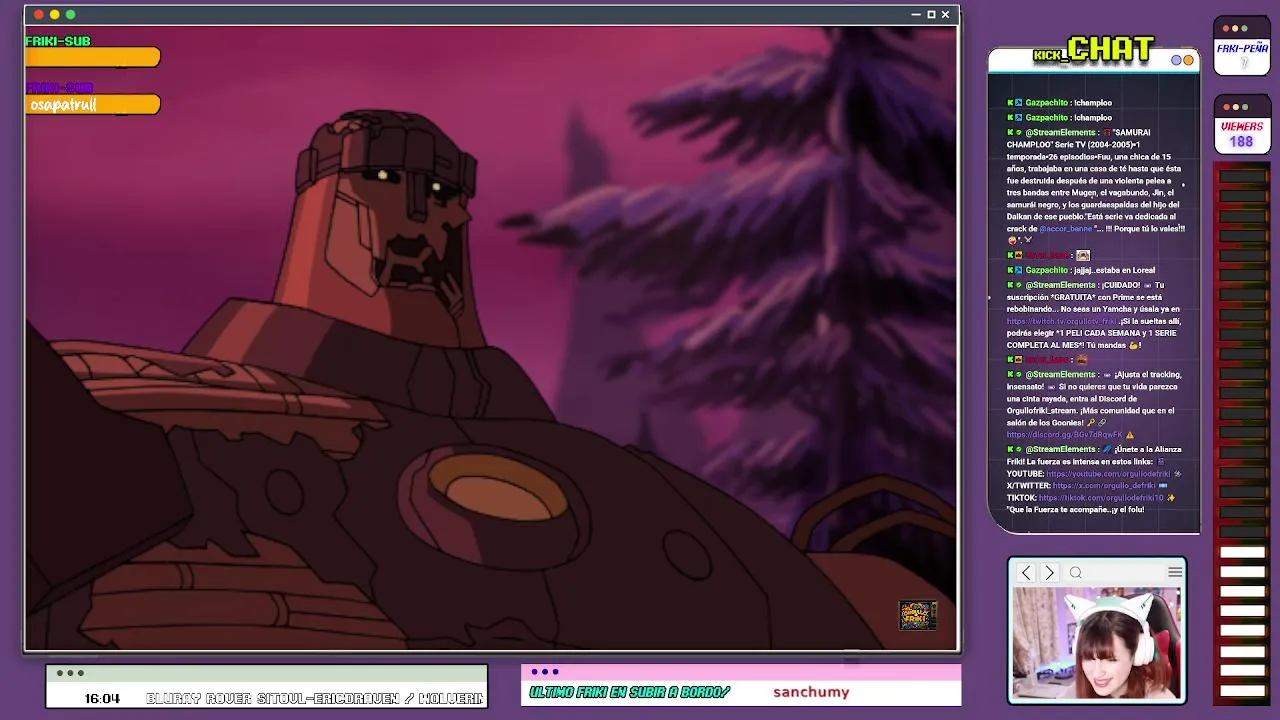Image resolution: width=1280 pixels, height=720 pixels.
Task: Click the 16:04 clock in bottom ticker
Action: coord(102,699)
